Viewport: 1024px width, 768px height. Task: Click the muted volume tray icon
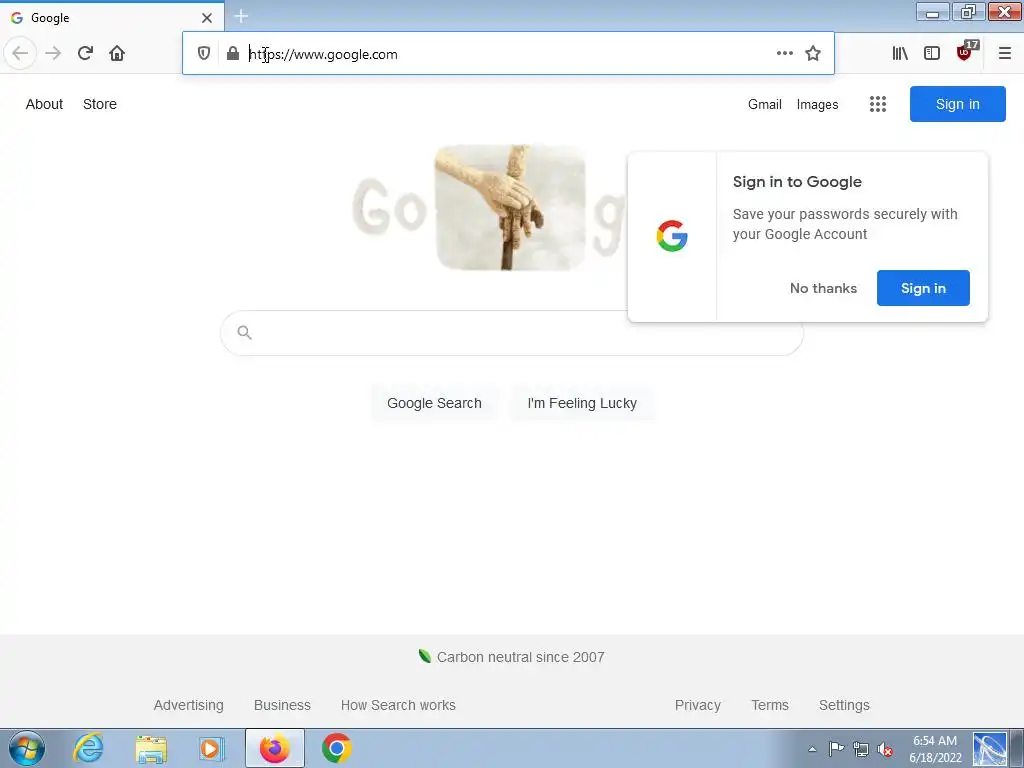[886, 749]
